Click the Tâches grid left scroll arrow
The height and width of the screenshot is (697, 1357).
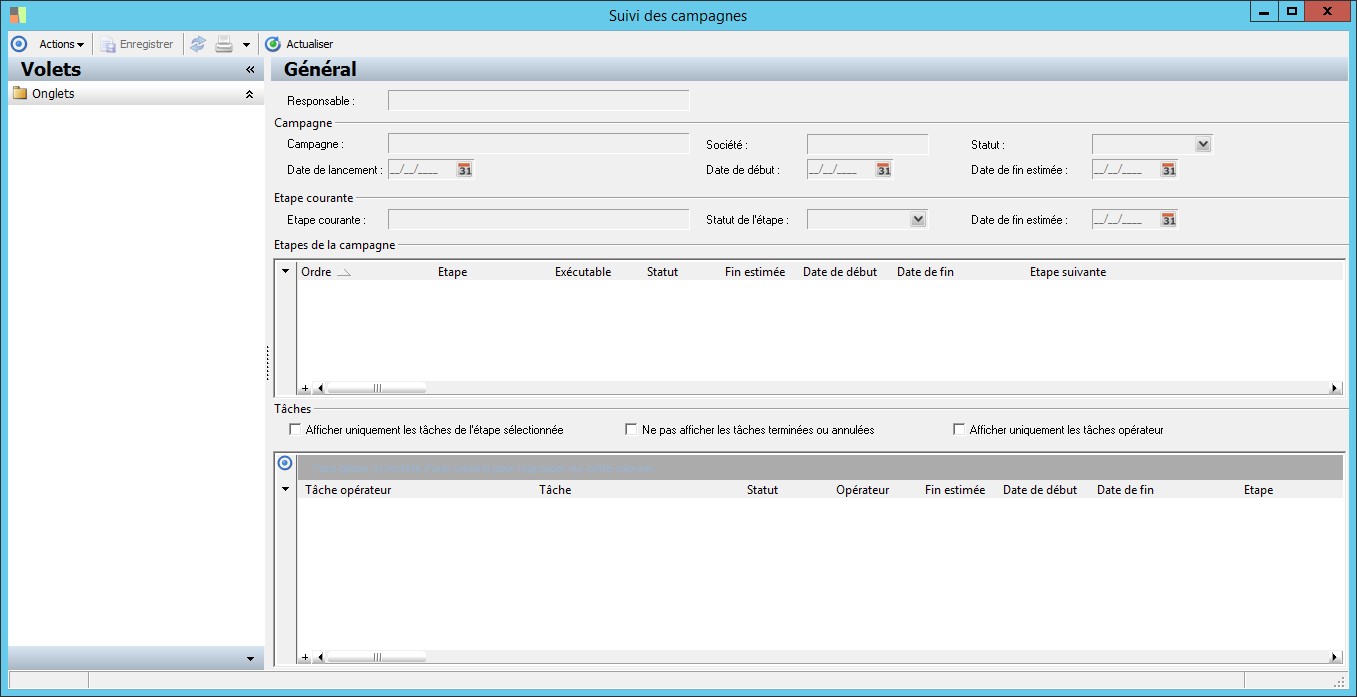point(320,657)
